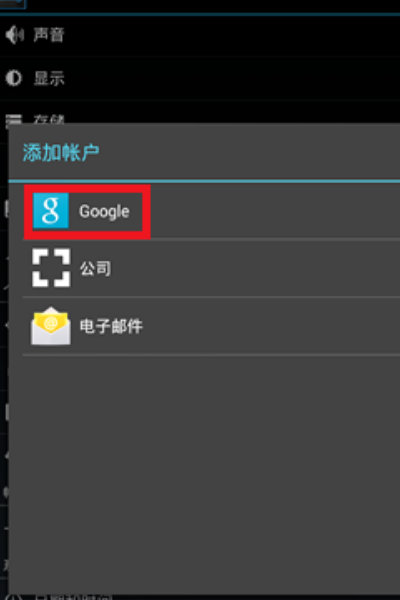Viewport: 400px width, 600px height.
Task: Click blank right side of Google row
Action: coord(276,212)
